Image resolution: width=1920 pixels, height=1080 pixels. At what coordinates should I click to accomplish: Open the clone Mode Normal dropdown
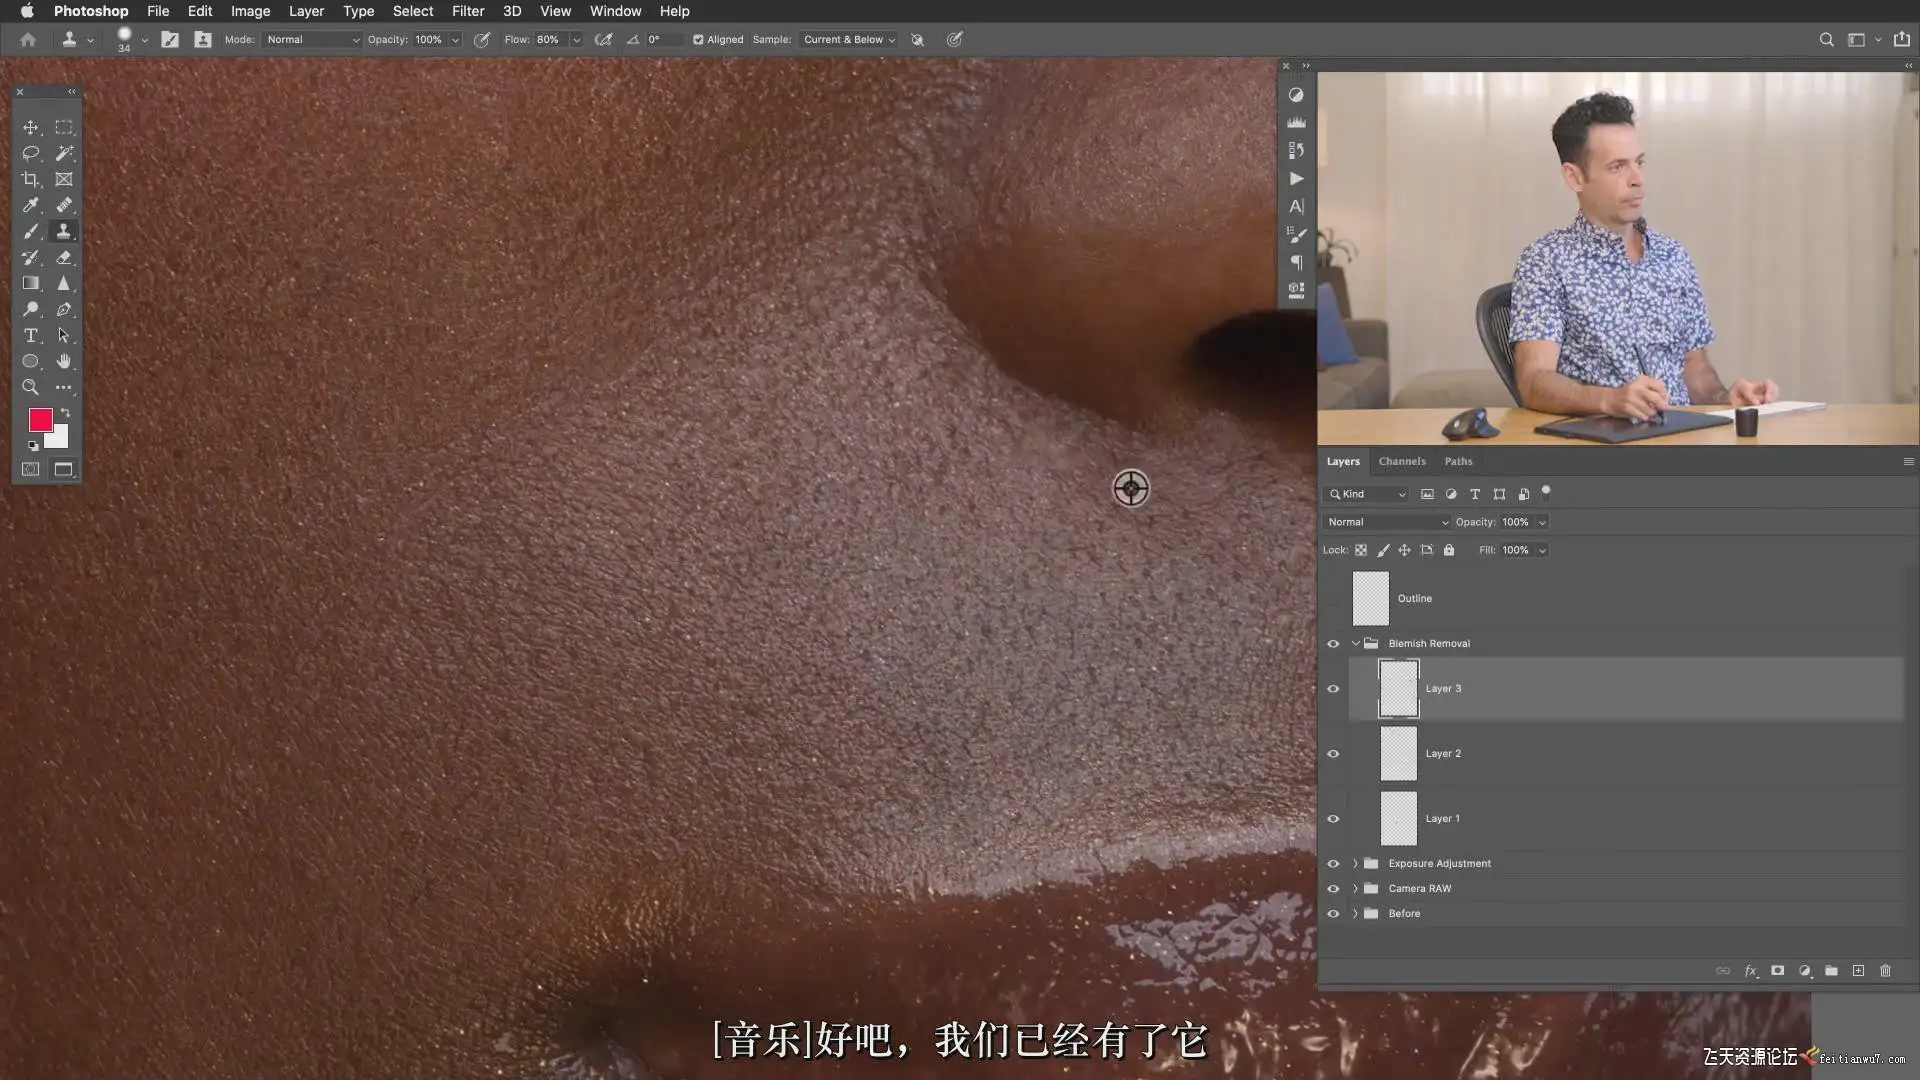[x=312, y=40]
